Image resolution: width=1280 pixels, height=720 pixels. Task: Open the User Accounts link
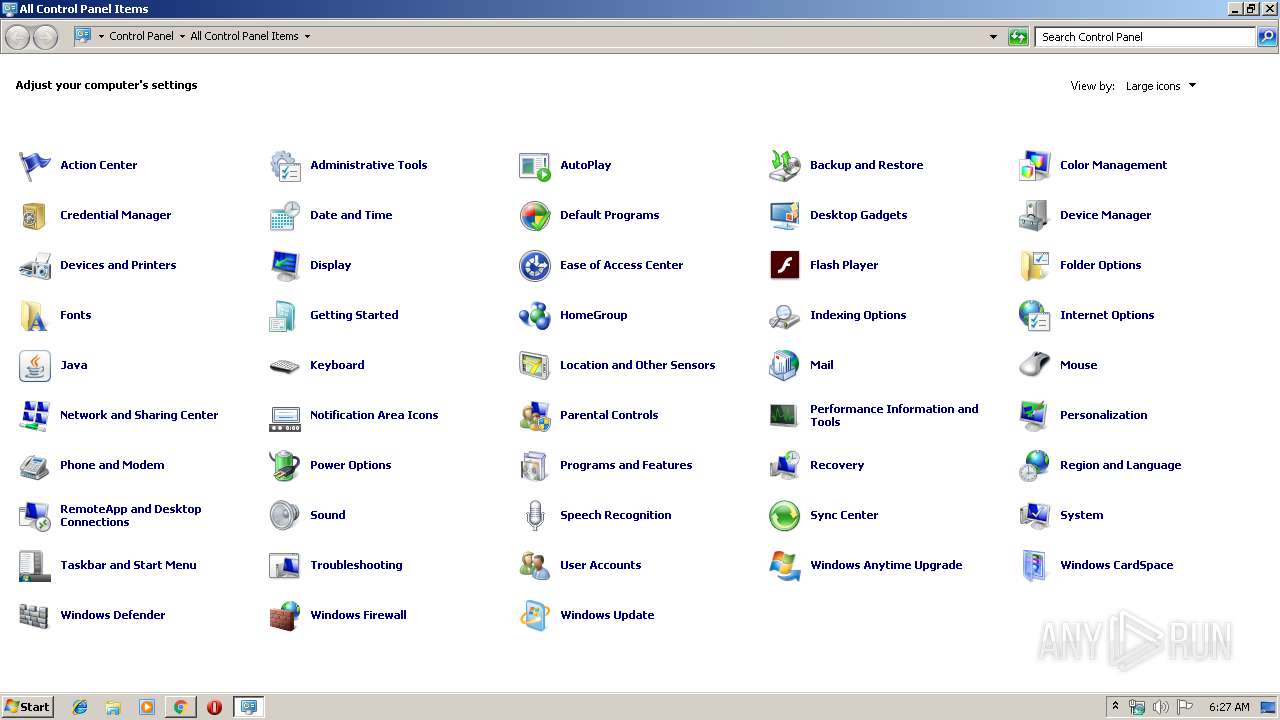coord(600,565)
